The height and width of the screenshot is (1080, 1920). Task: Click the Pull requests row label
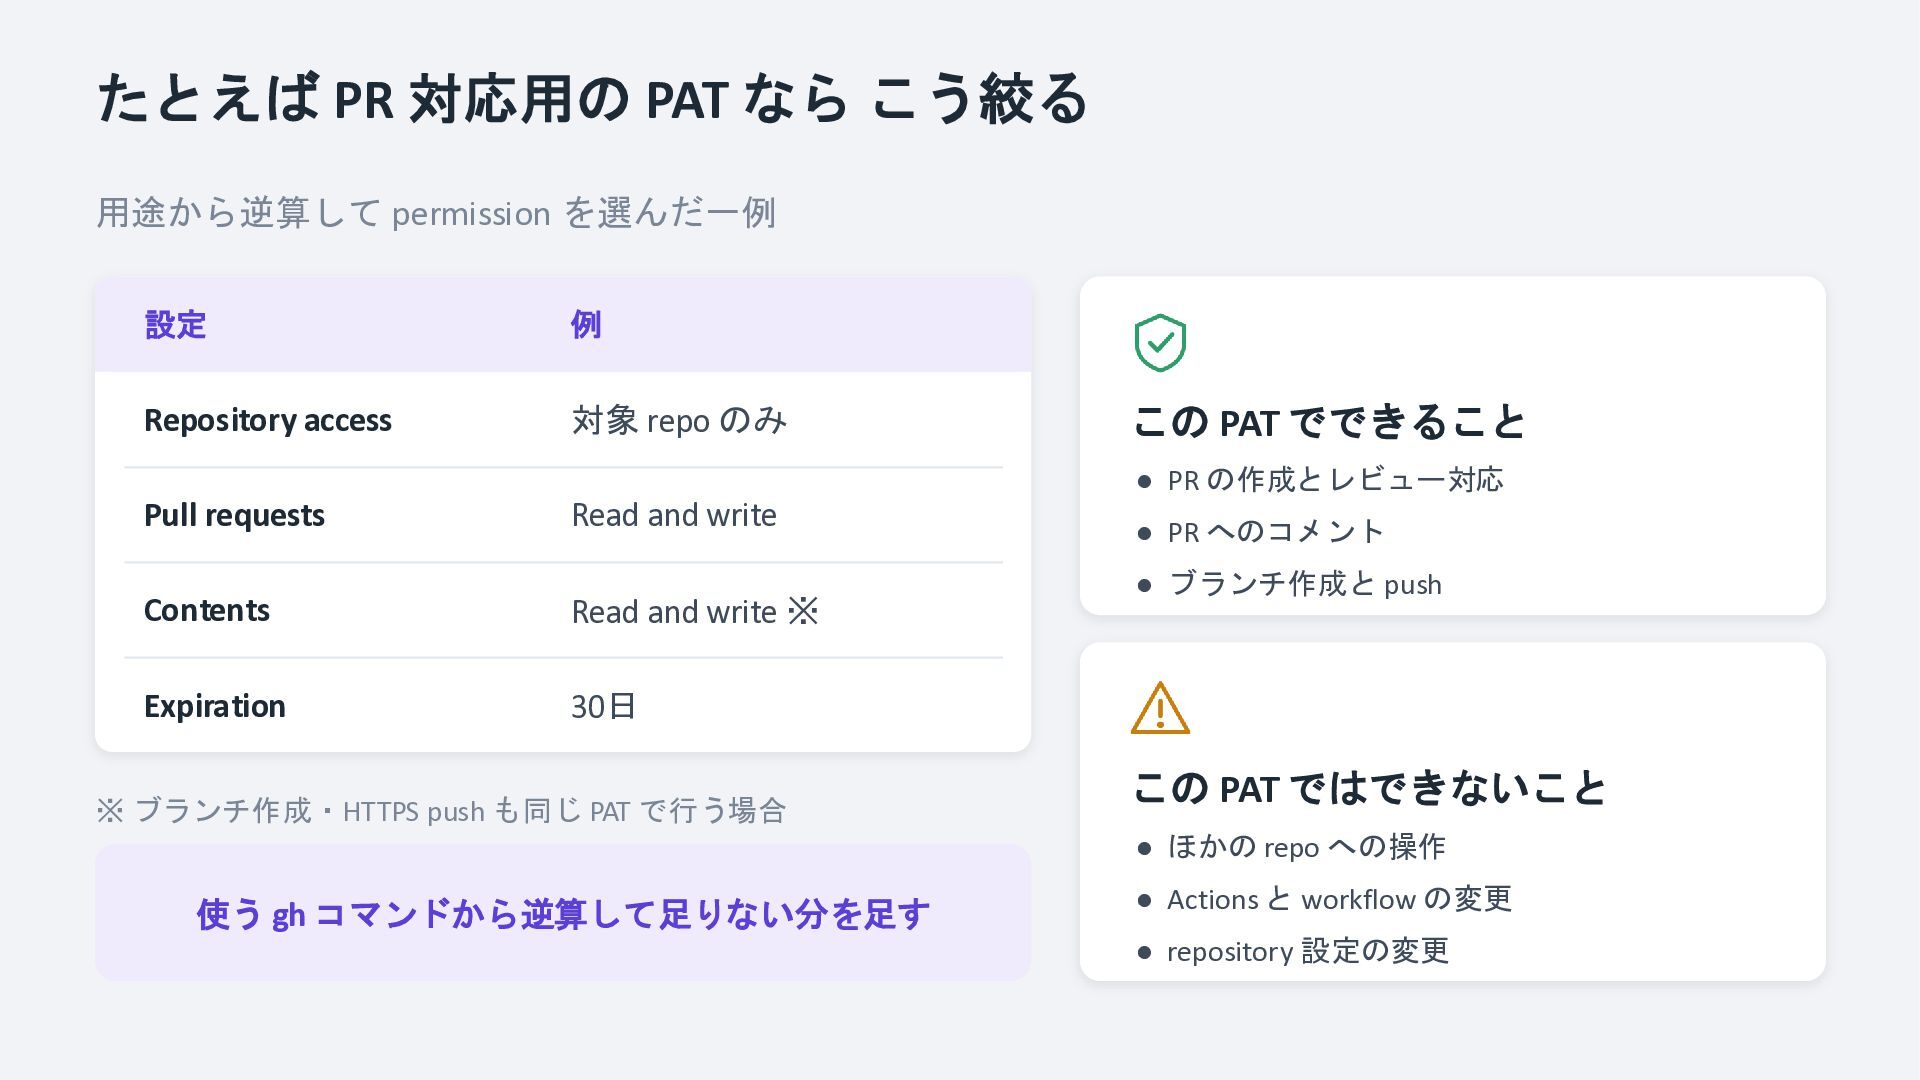[x=234, y=515]
